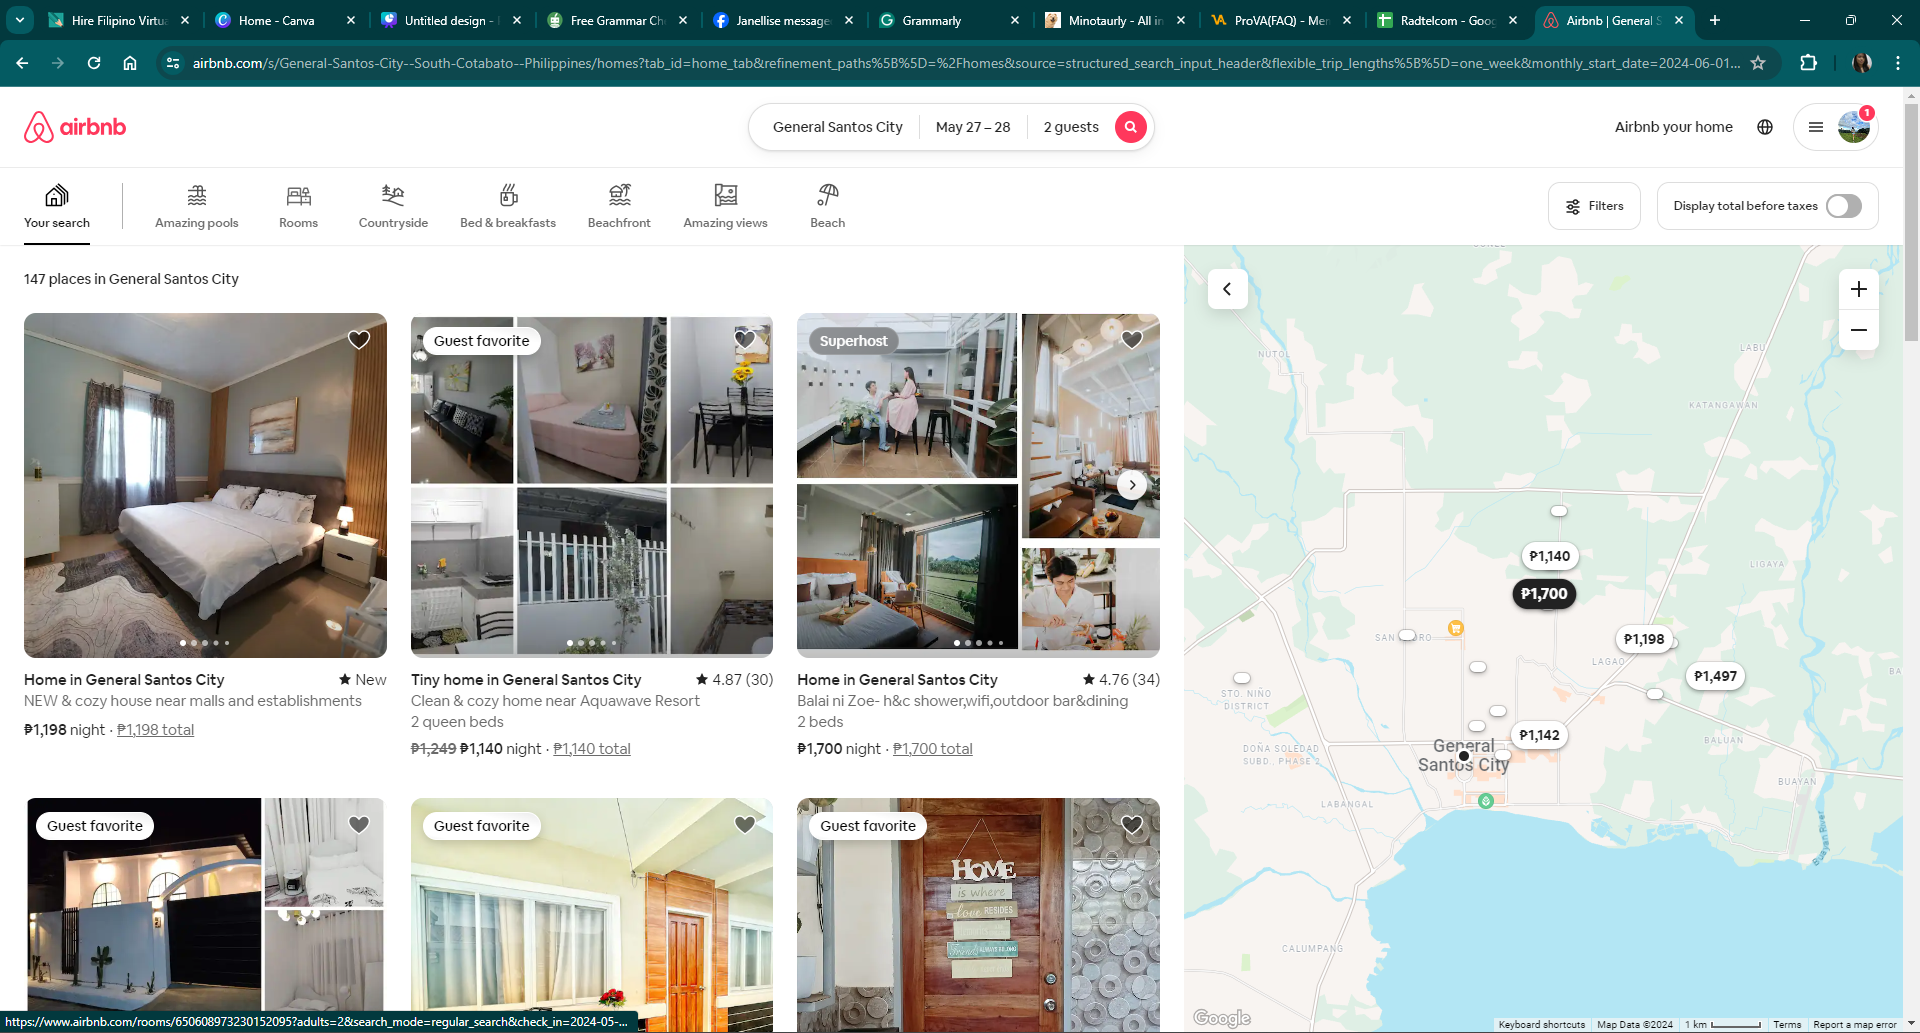The height and width of the screenshot is (1033, 1920).
Task: Select the Countryside category
Action: tap(393, 207)
